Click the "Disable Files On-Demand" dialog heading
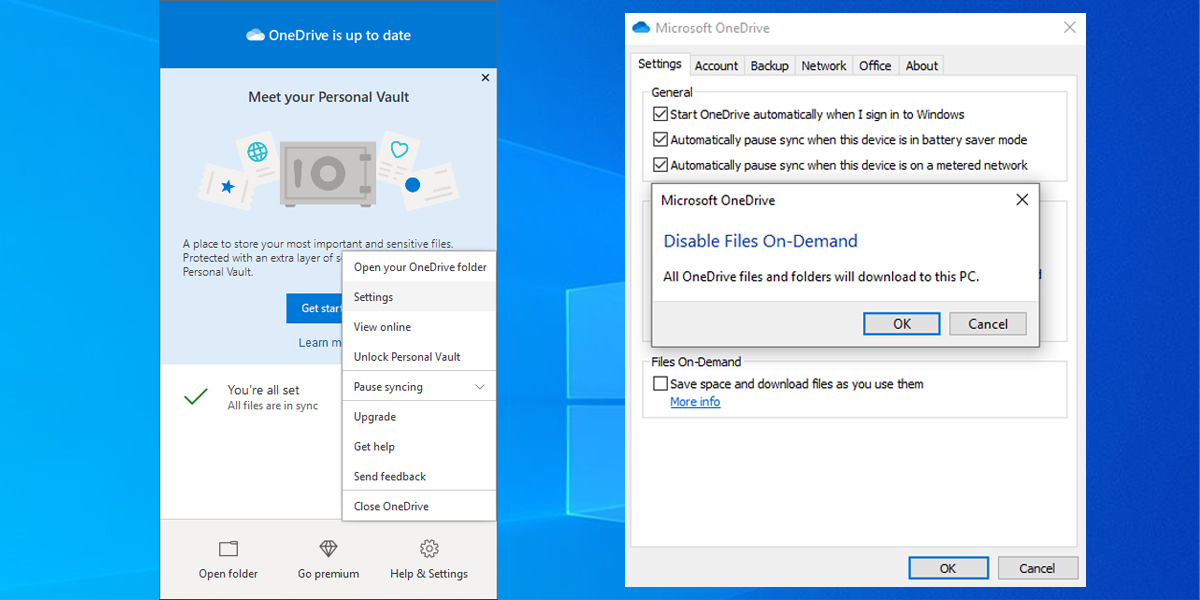Screen dimensions: 1200x600 pos(761,241)
